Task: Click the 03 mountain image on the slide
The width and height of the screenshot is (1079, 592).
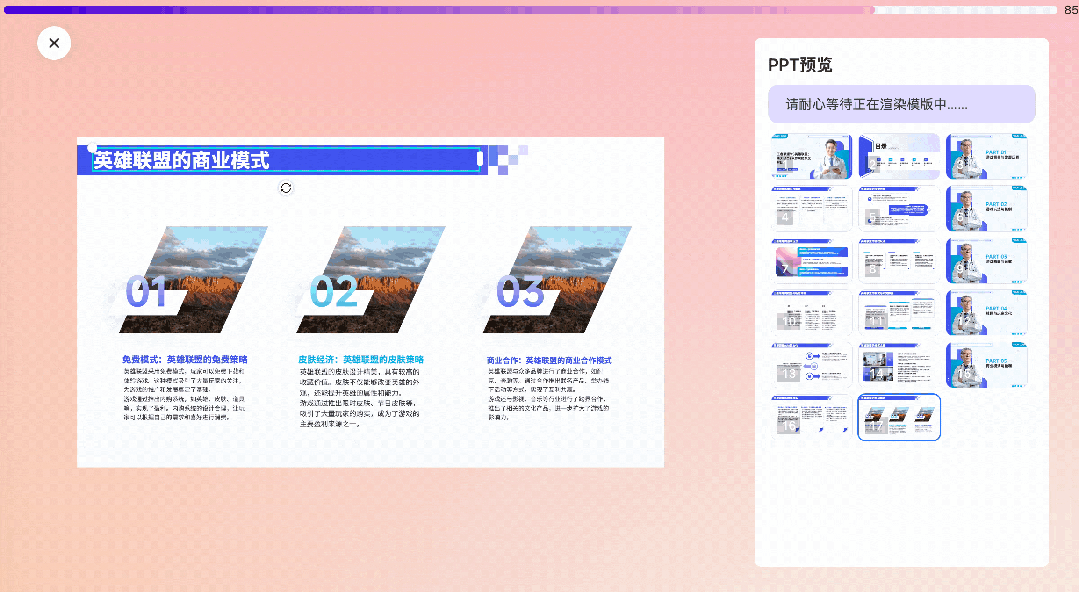Action: (x=557, y=279)
